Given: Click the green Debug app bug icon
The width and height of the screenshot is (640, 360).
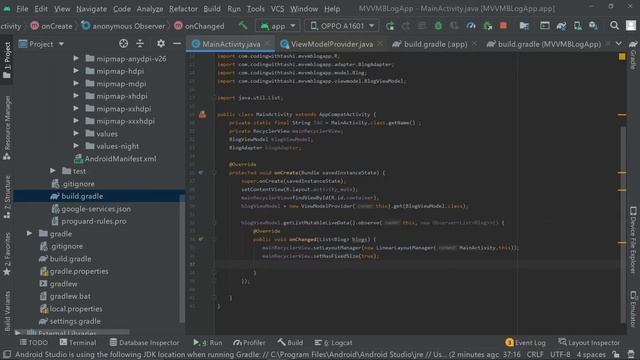Looking at the screenshot, I should 438,26.
